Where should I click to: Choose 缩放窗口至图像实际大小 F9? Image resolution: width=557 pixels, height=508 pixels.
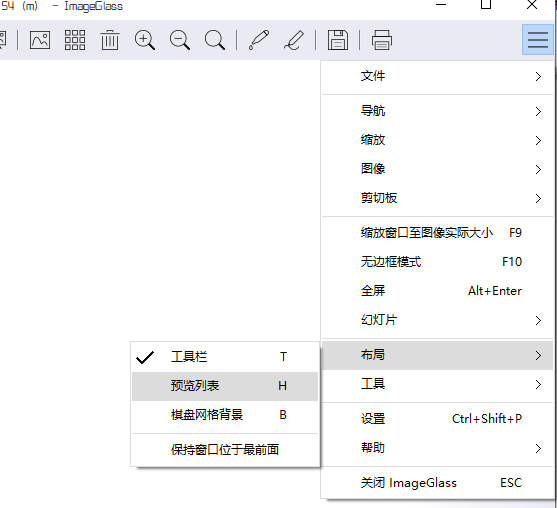pos(438,233)
